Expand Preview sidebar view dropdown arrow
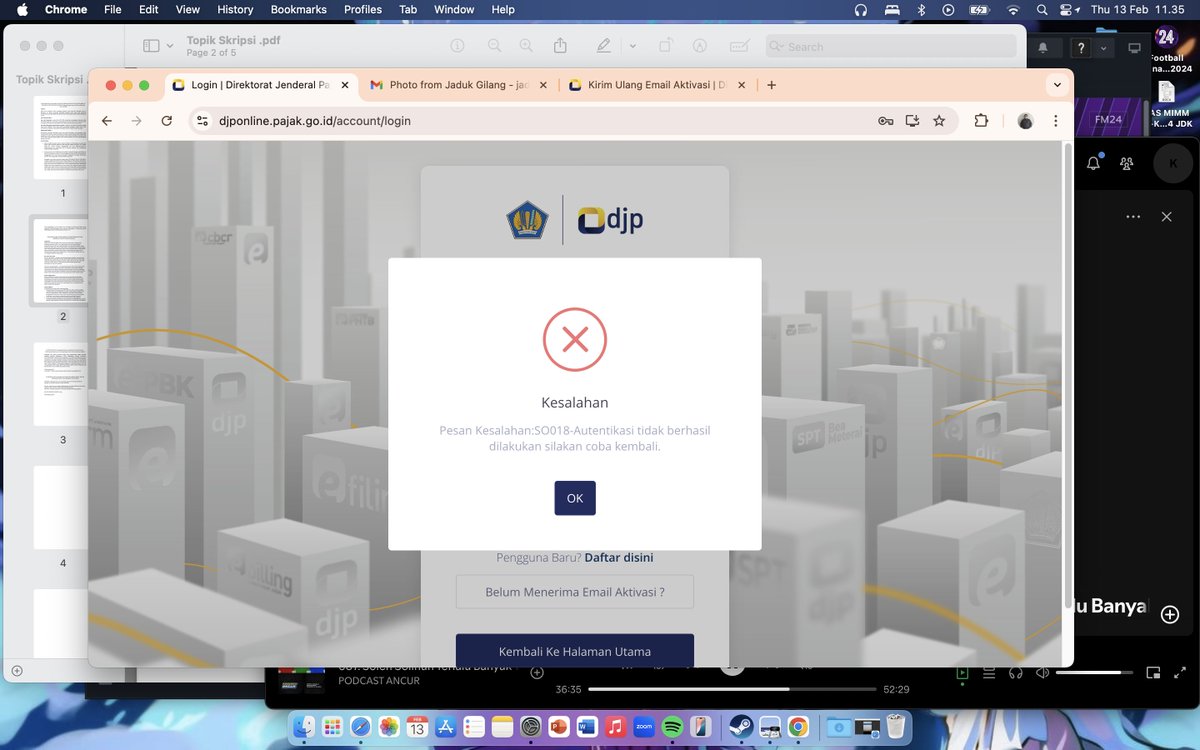The width and height of the screenshot is (1200, 750). (x=170, y=46)
